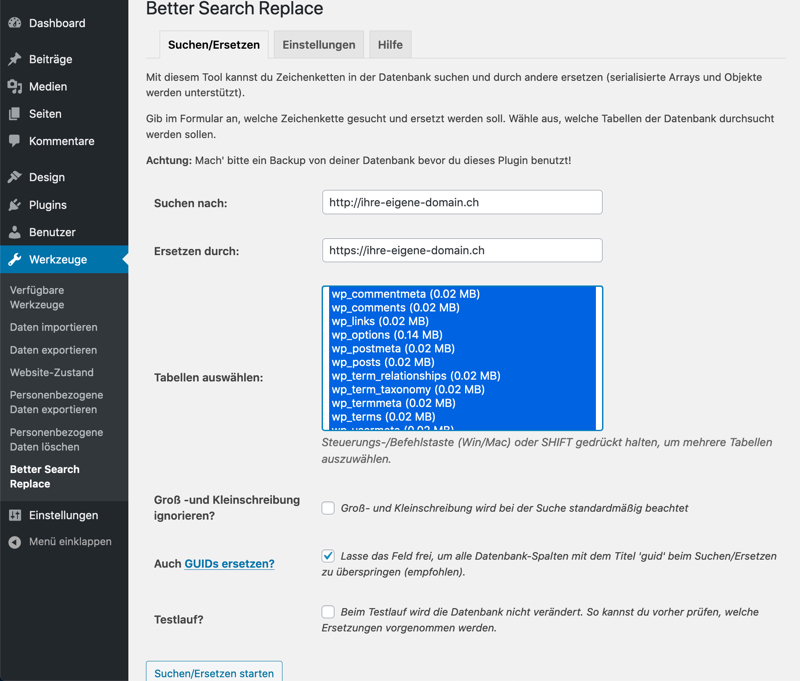This screenshot has width=800, height=681.
Task: Click the Benutzer user icon
Action: point(15,232)
